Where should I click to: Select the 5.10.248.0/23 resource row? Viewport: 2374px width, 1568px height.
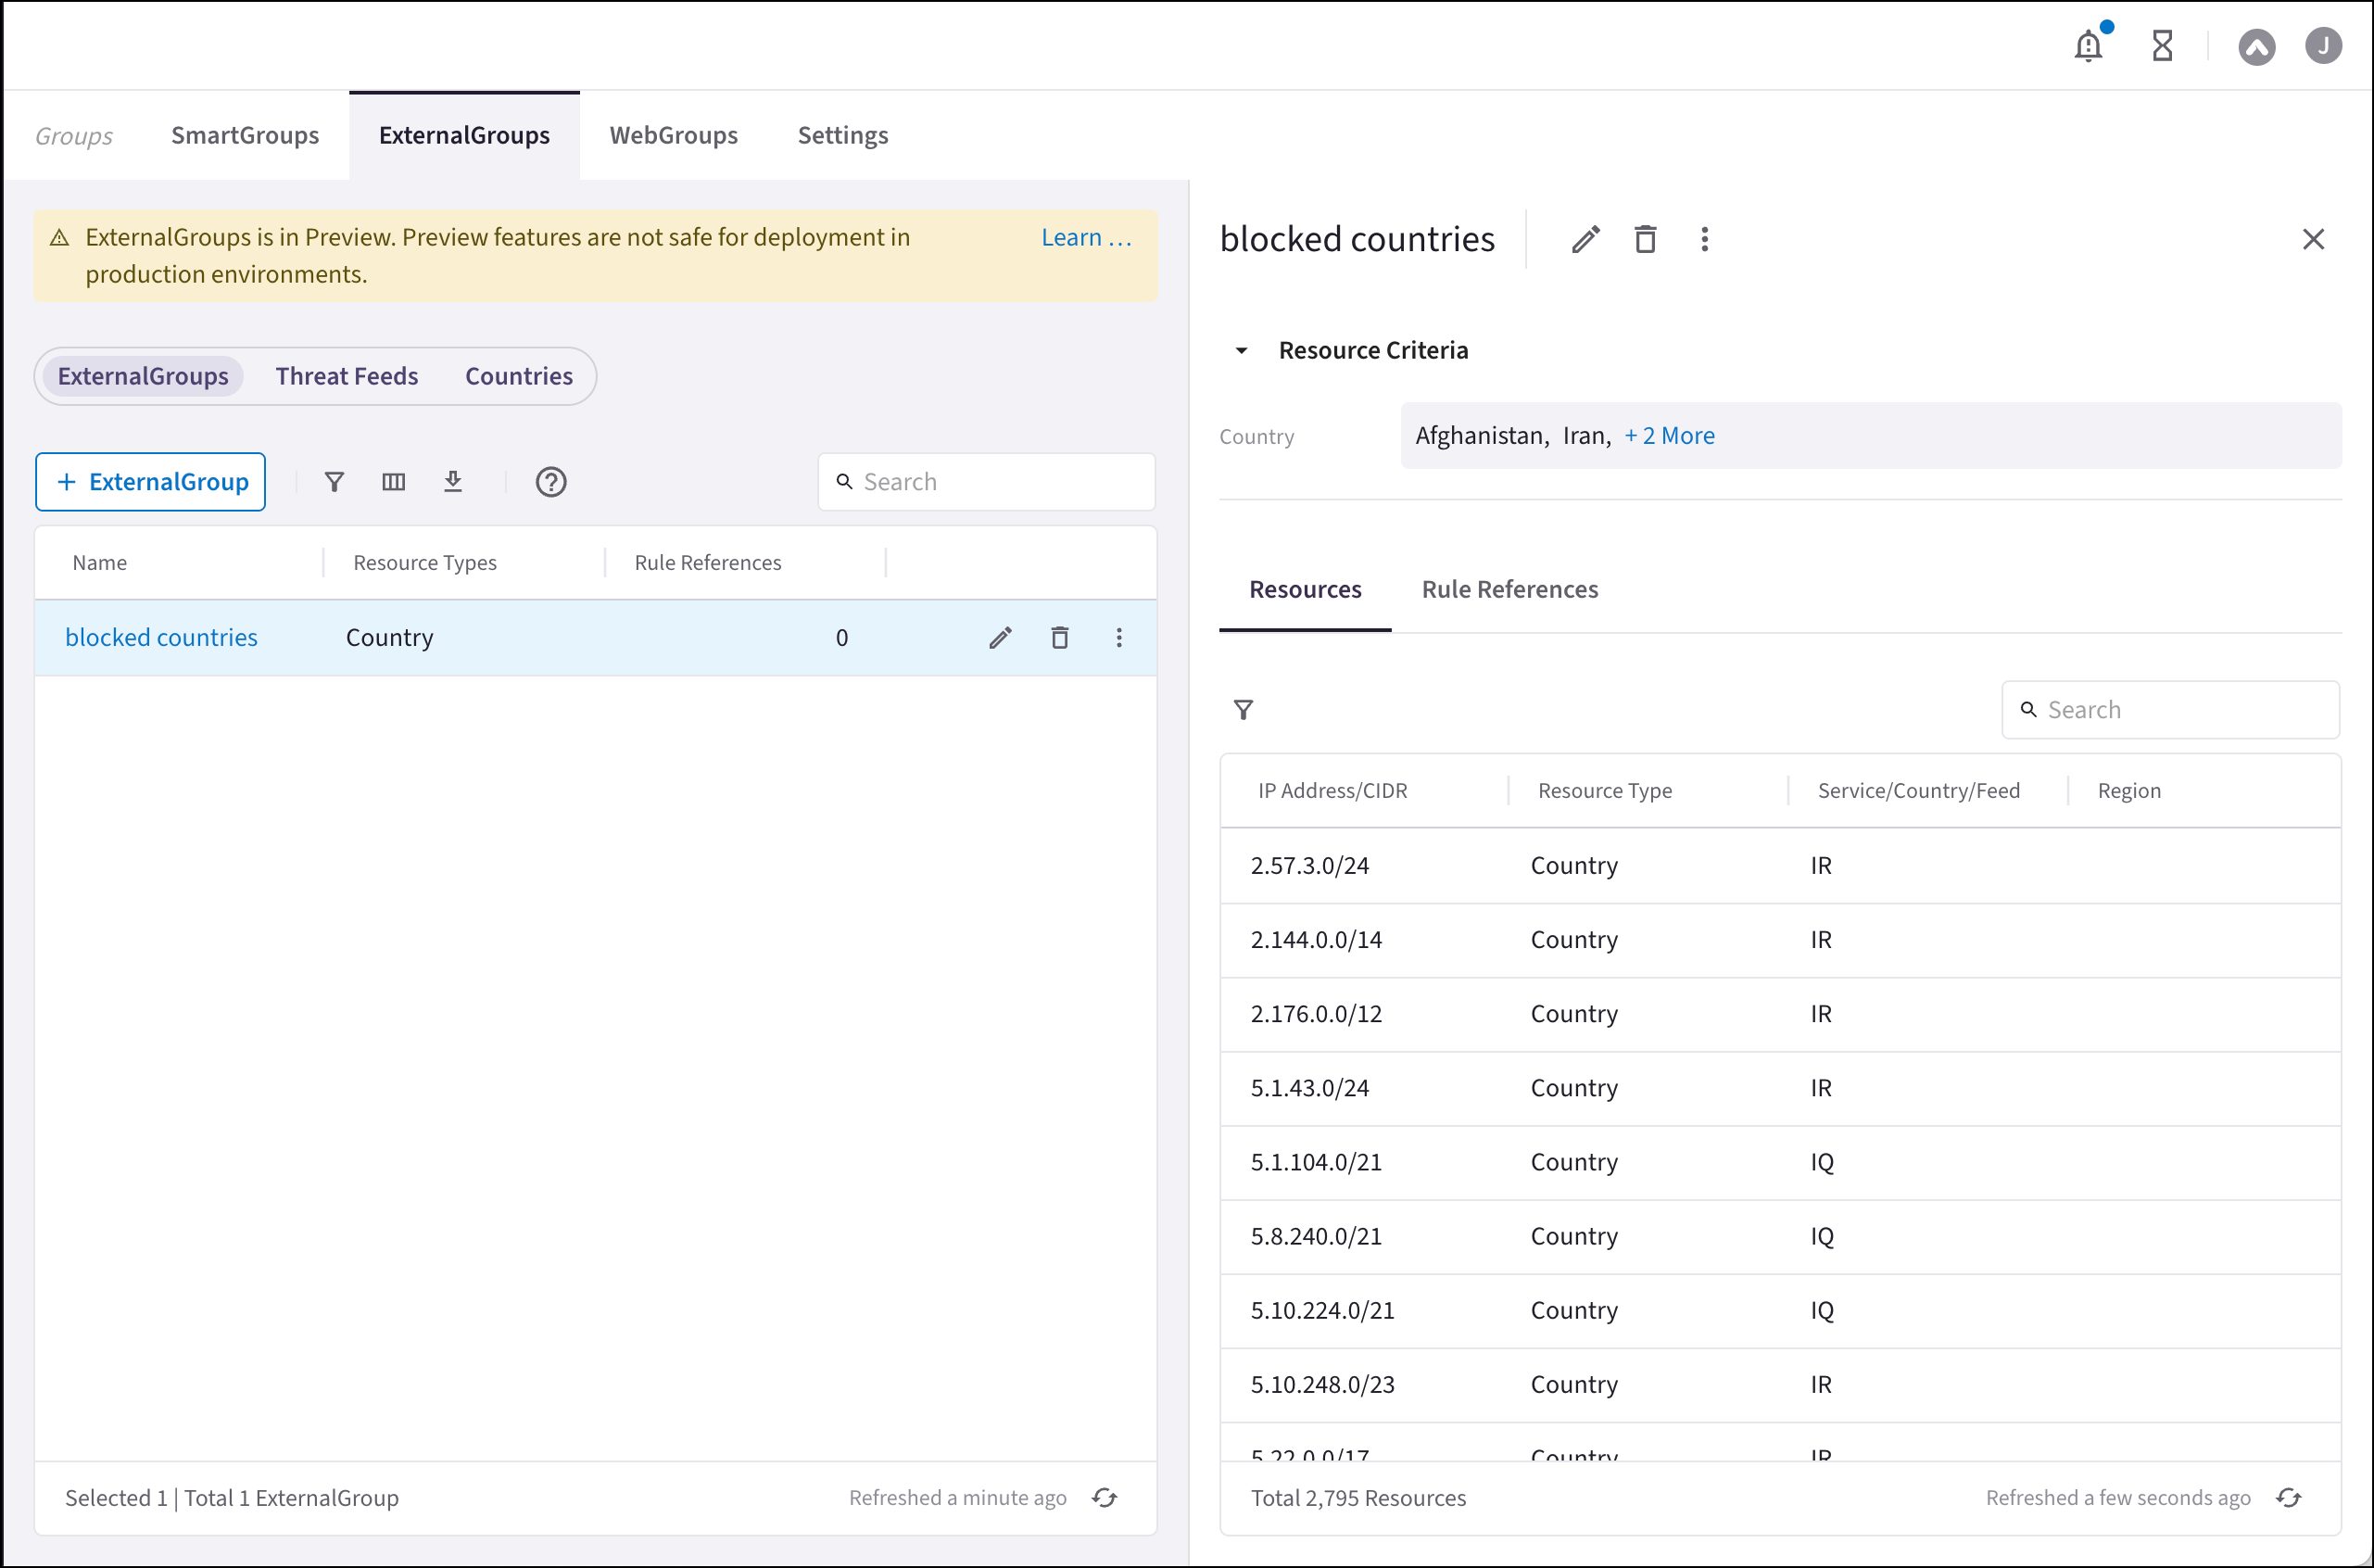click(x=1780, y=1384)
